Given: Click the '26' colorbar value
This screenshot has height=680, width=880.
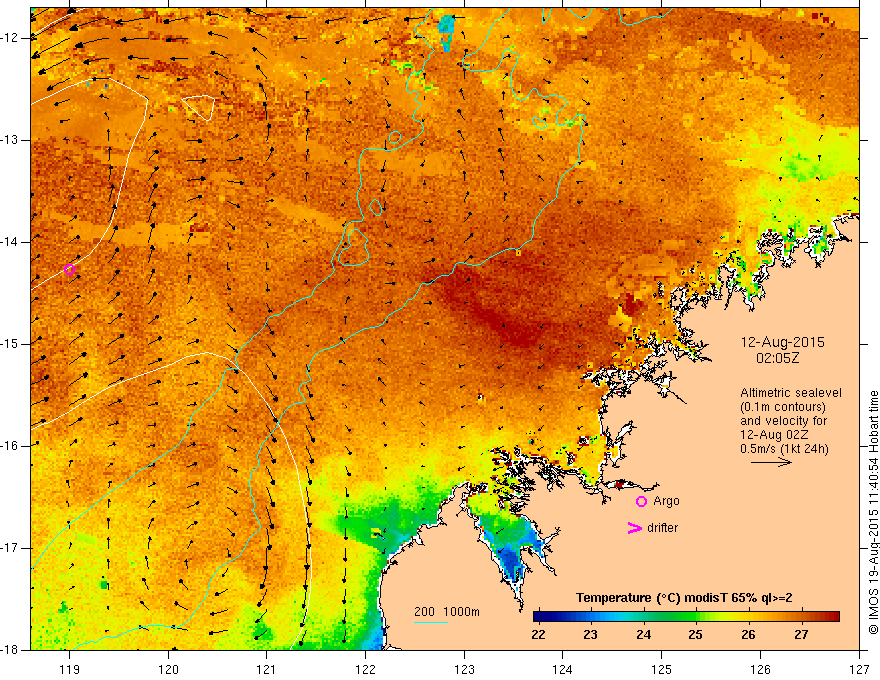Looking at the screenshot, I should point(748,635).
